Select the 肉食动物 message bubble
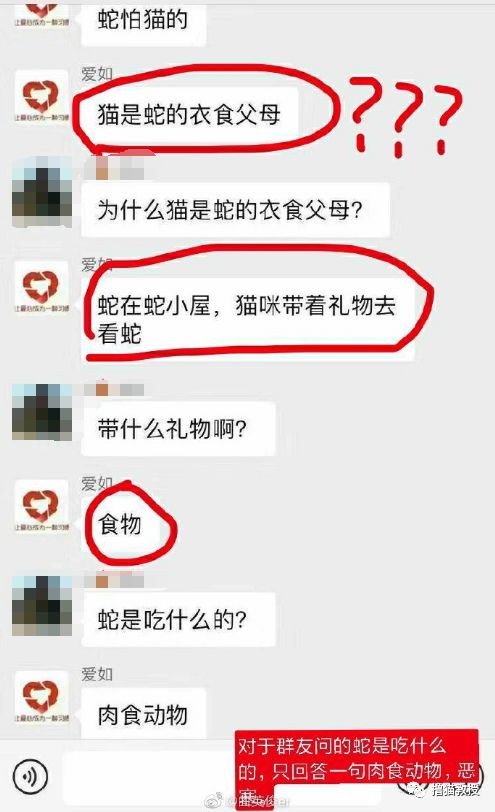 (x=143, y=715)
